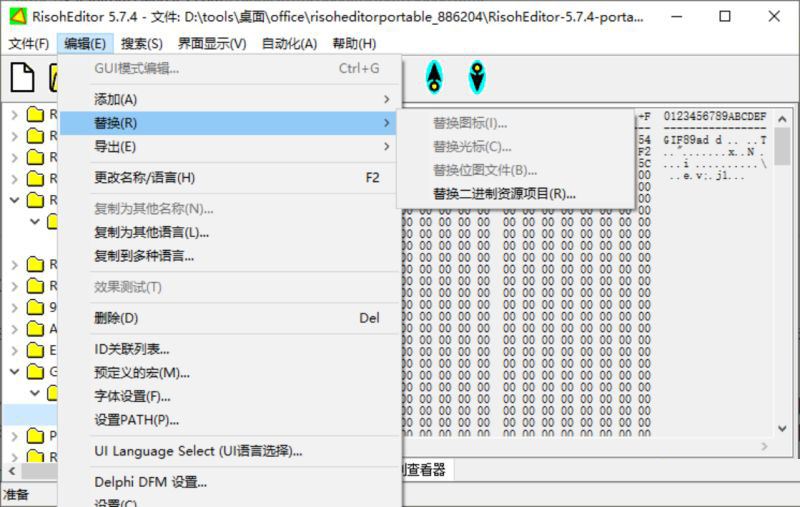
Task: Expand the tree node labeled P
Action: click(15, 436)
